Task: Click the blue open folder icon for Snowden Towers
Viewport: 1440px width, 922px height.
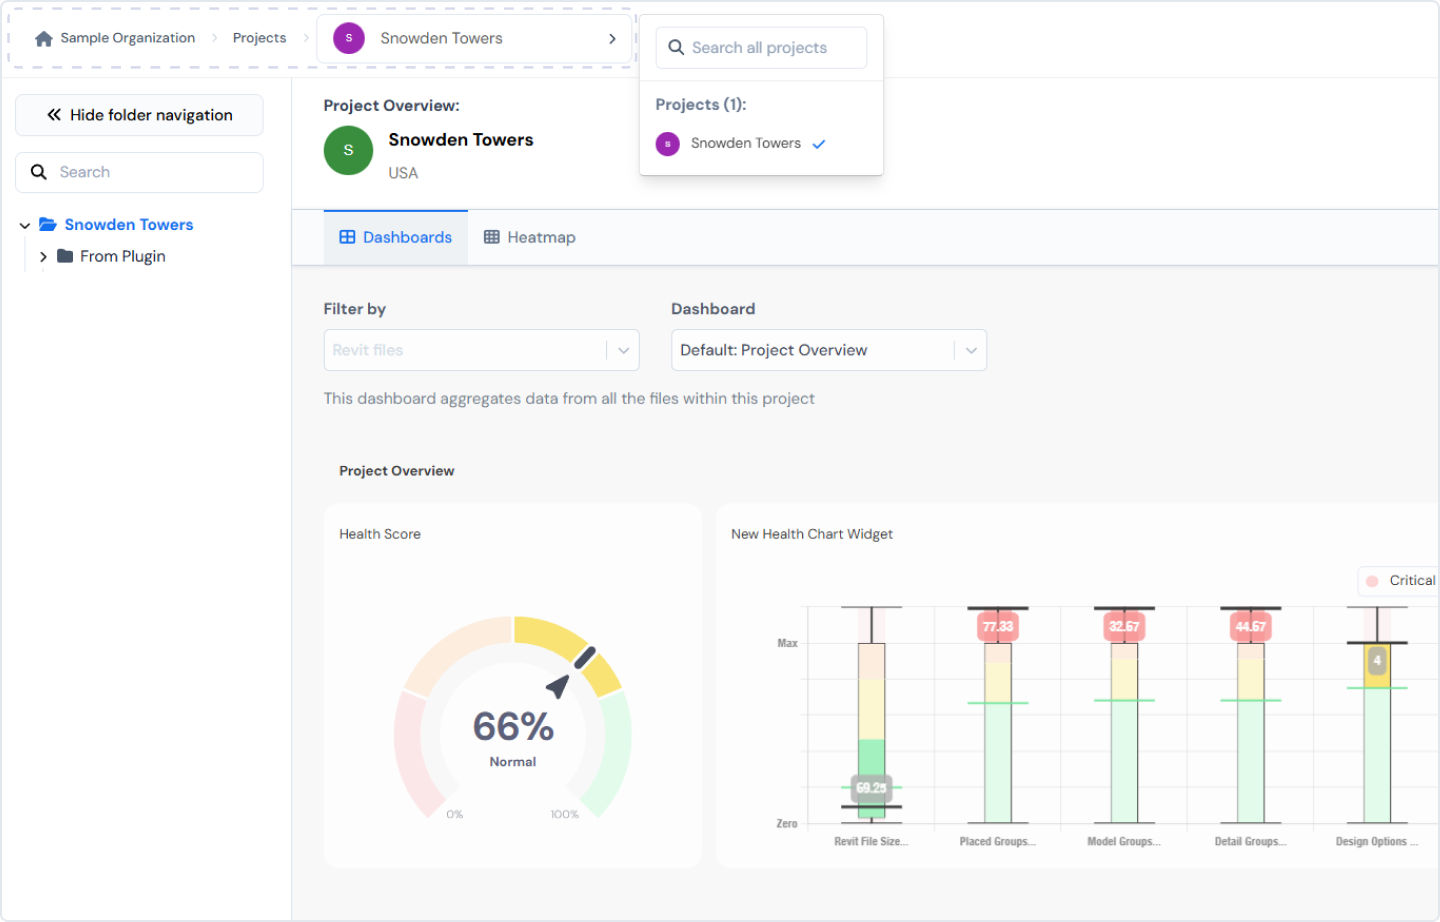Action: click(47, 225)
